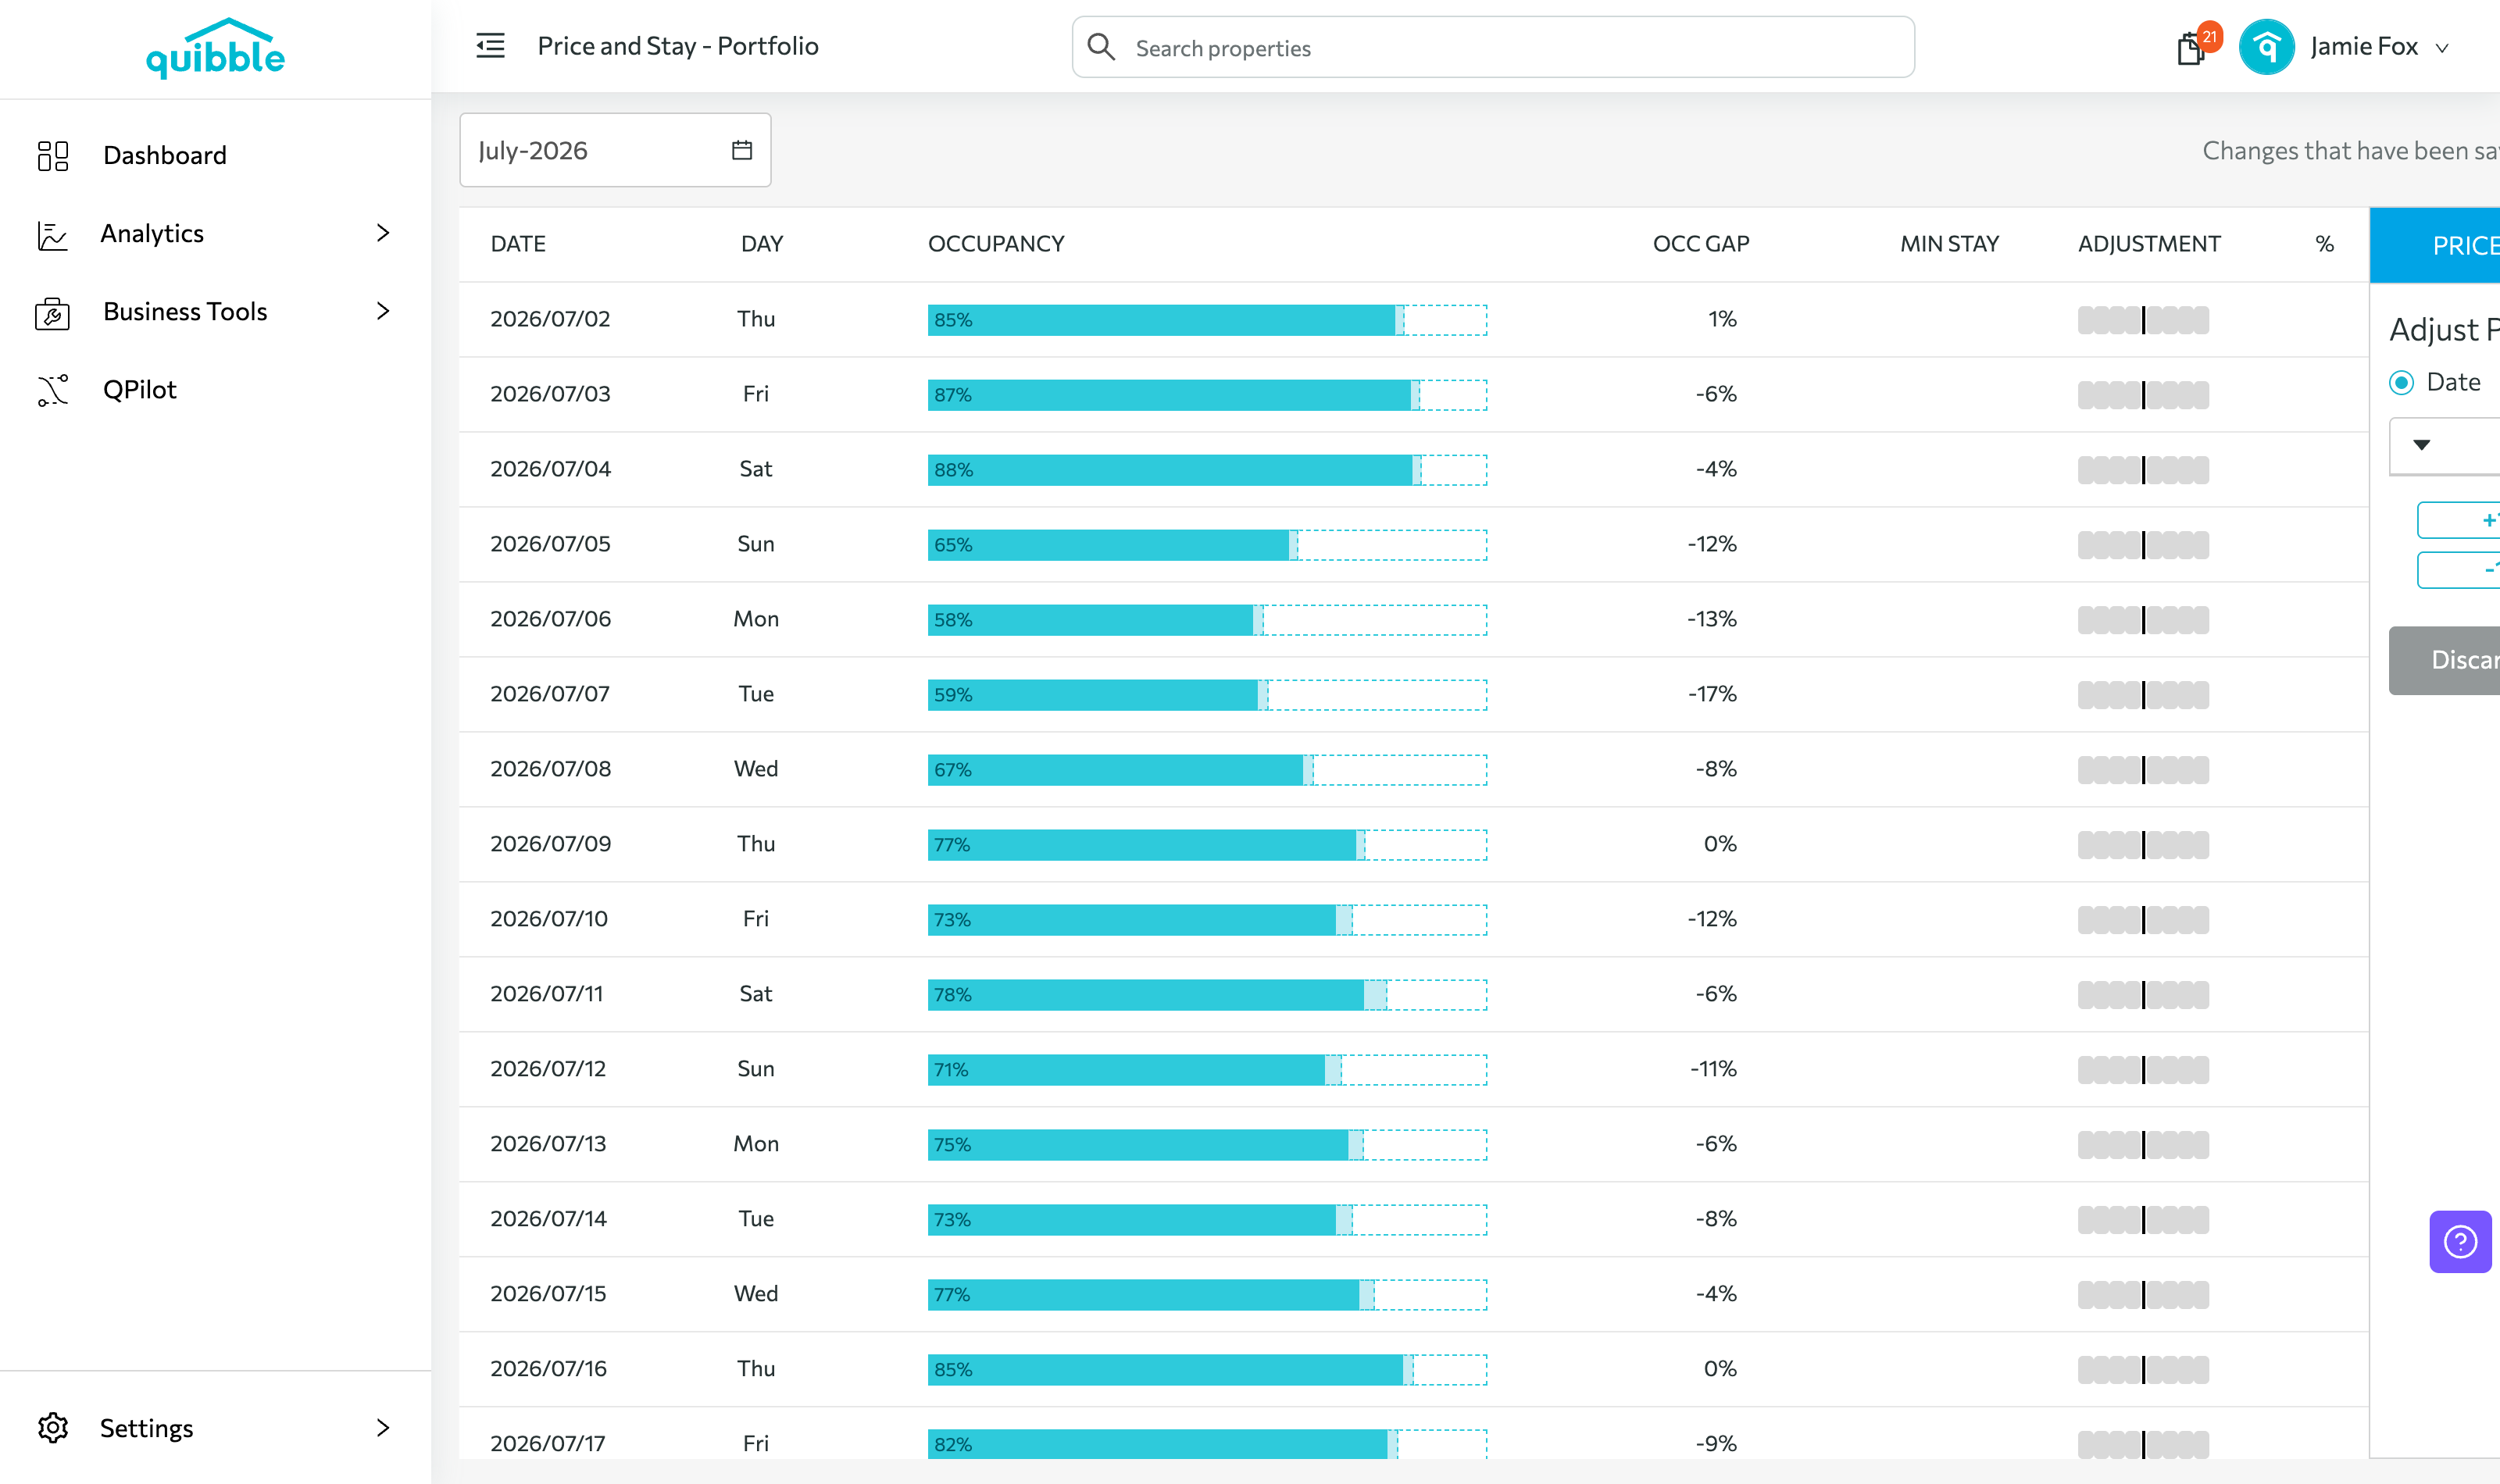Click the 59% occupancy bar for Tuesday
2500x1484 pixels.
point(1207,695)
